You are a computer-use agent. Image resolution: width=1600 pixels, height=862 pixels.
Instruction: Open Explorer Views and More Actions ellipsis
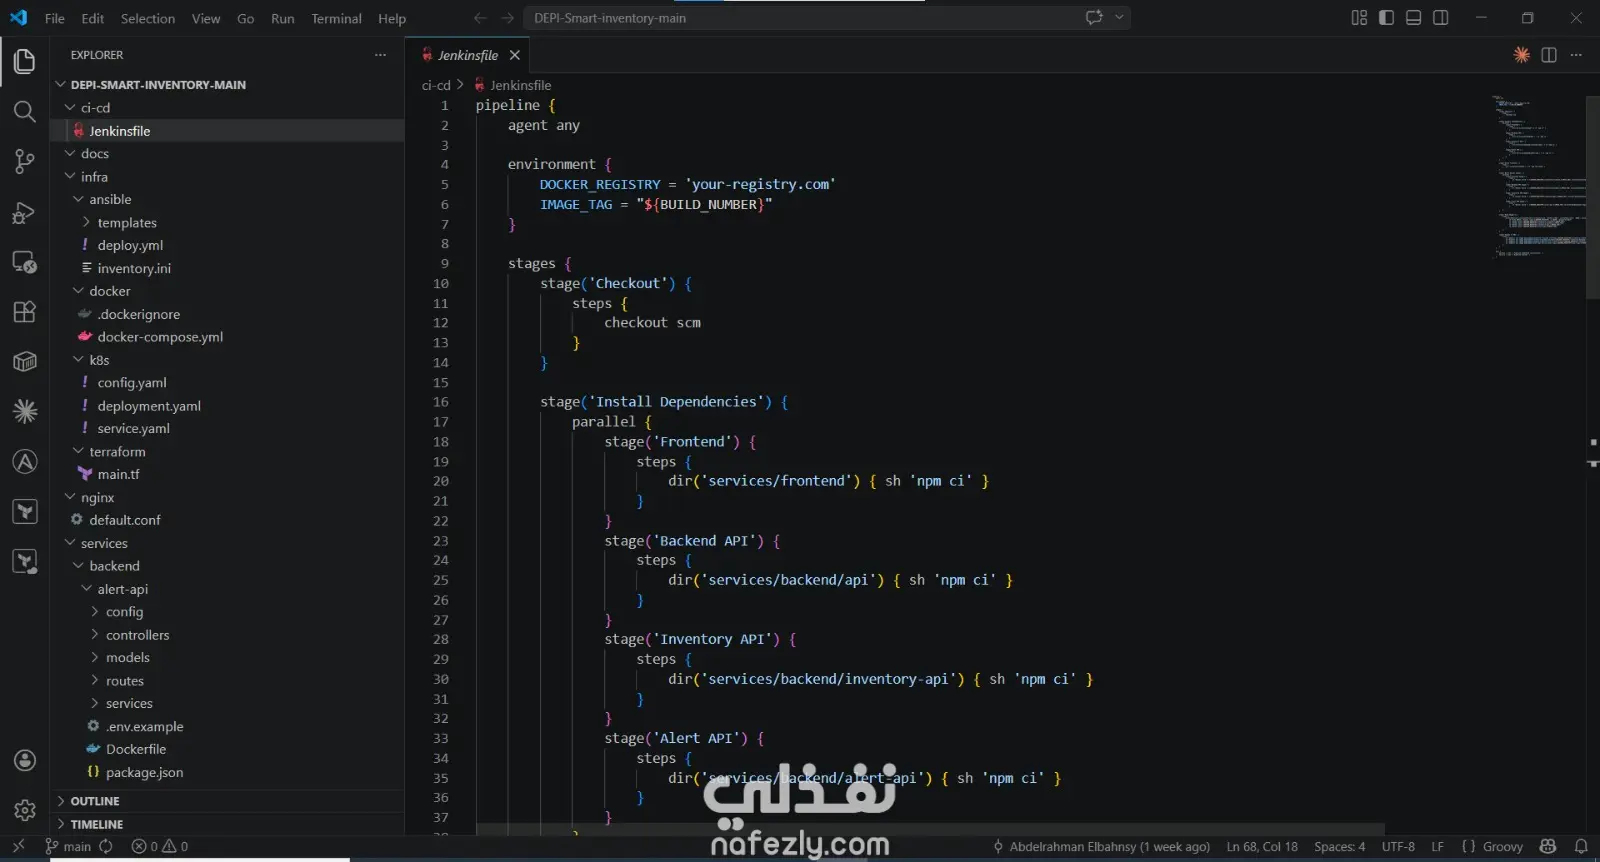tap(380, 55)
